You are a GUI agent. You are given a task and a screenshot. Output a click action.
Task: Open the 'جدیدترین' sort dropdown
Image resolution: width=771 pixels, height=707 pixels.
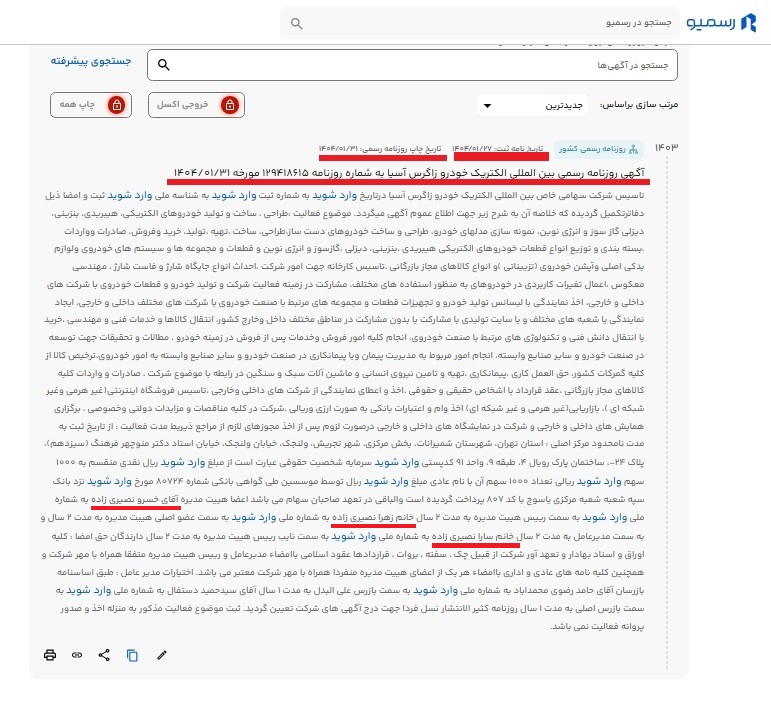(x=533, y=105)
